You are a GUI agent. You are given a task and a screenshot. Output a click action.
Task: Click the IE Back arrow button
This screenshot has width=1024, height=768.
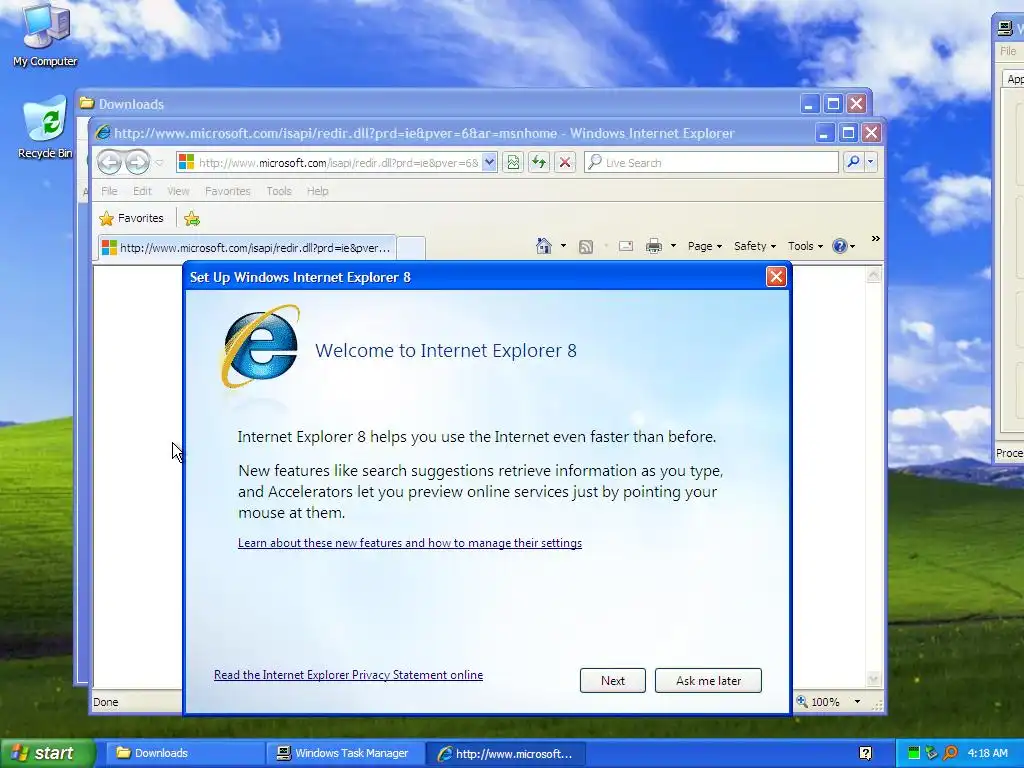(110, 162)
